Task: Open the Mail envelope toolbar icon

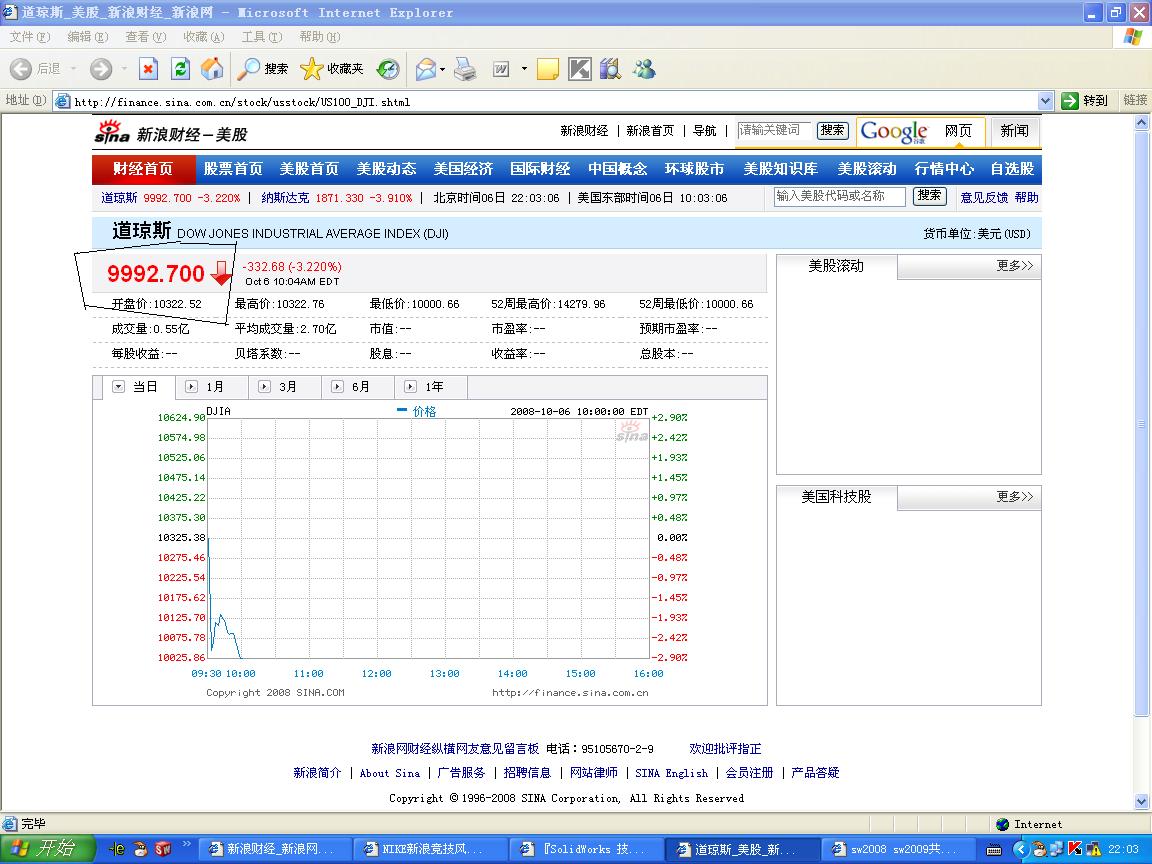Action: [x=426, y=69]
